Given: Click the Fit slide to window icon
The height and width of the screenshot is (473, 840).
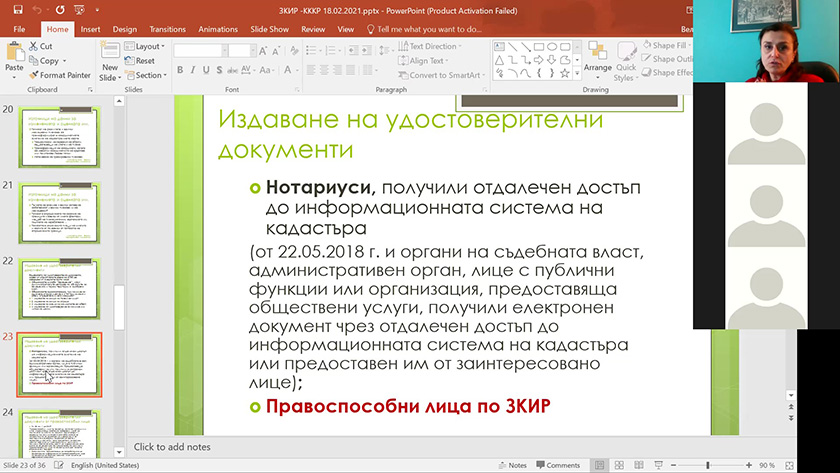Looking at the screenshot, I should (788, 465).
